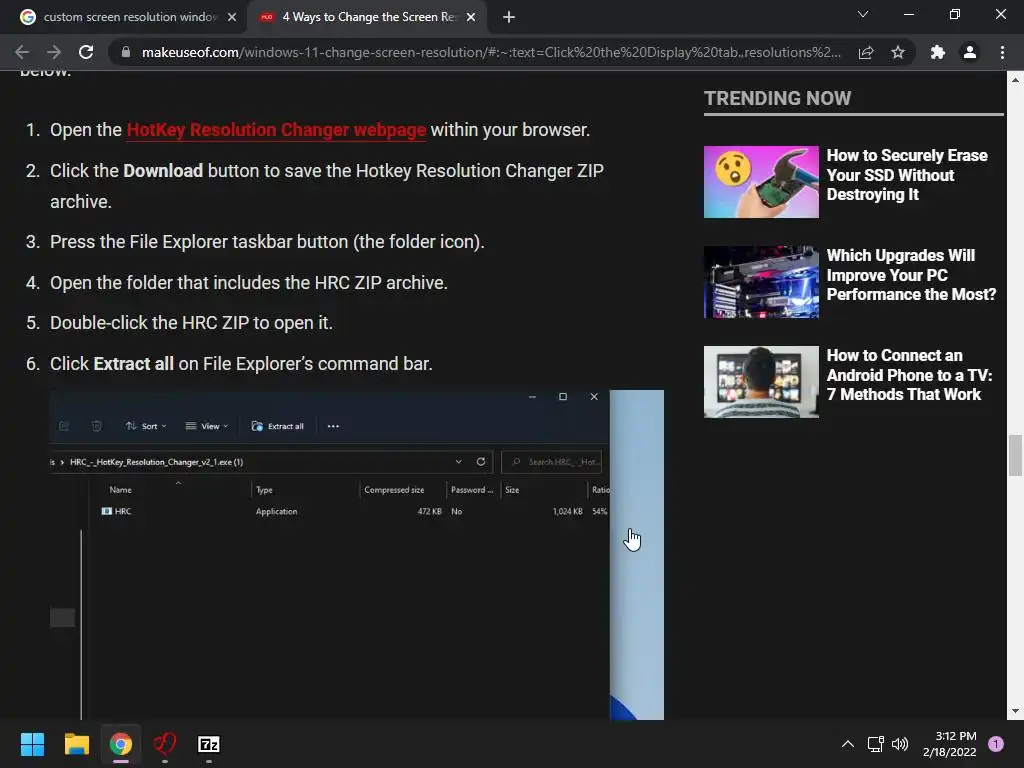Screen dimensions: 1024x768
Task: Reload the current page
Action: click(86, 52)
